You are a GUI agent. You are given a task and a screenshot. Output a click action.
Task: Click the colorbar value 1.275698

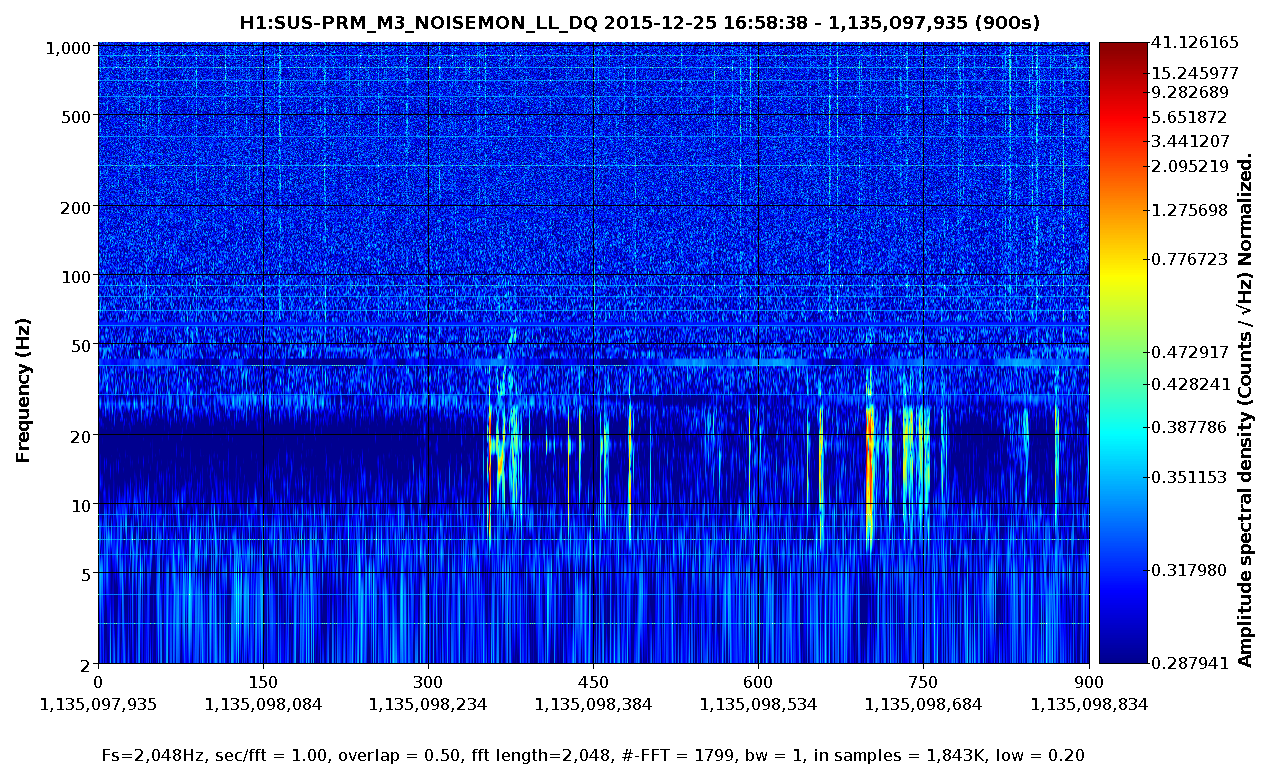[x=1189, y=210]
